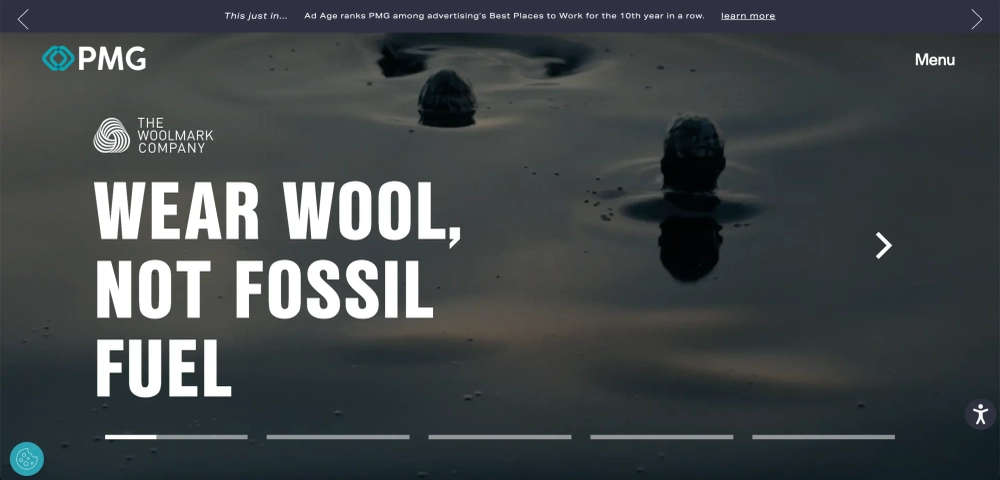
Task: Switch to the third carousel slide indicator
Action: (x=500, y=437)
